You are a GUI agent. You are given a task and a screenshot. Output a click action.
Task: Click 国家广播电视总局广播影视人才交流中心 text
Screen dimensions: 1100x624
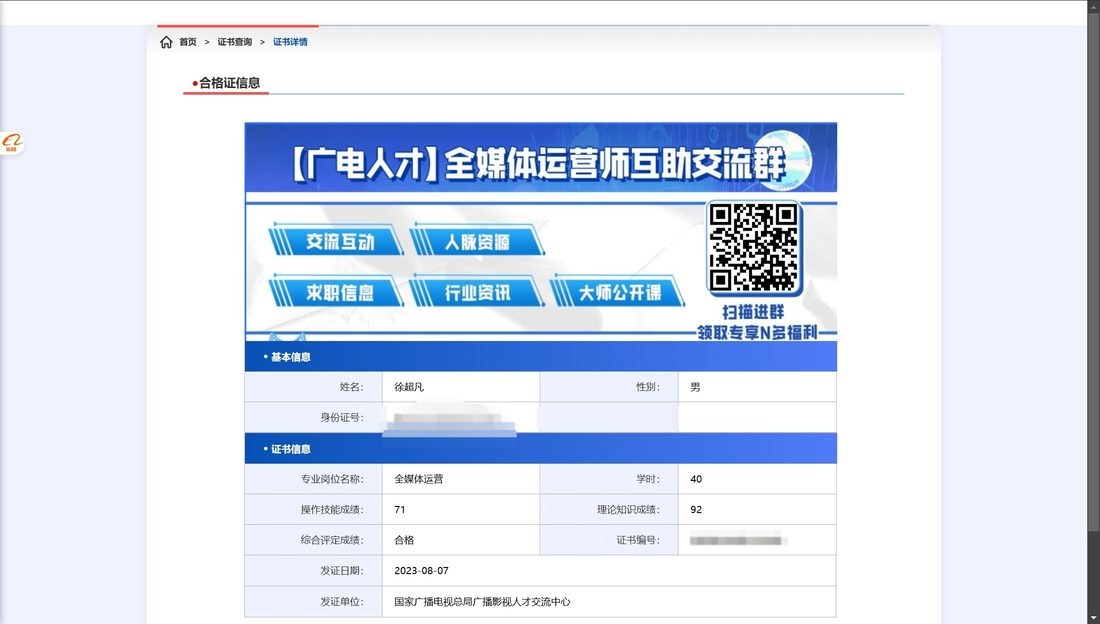[x=482, y=602]
